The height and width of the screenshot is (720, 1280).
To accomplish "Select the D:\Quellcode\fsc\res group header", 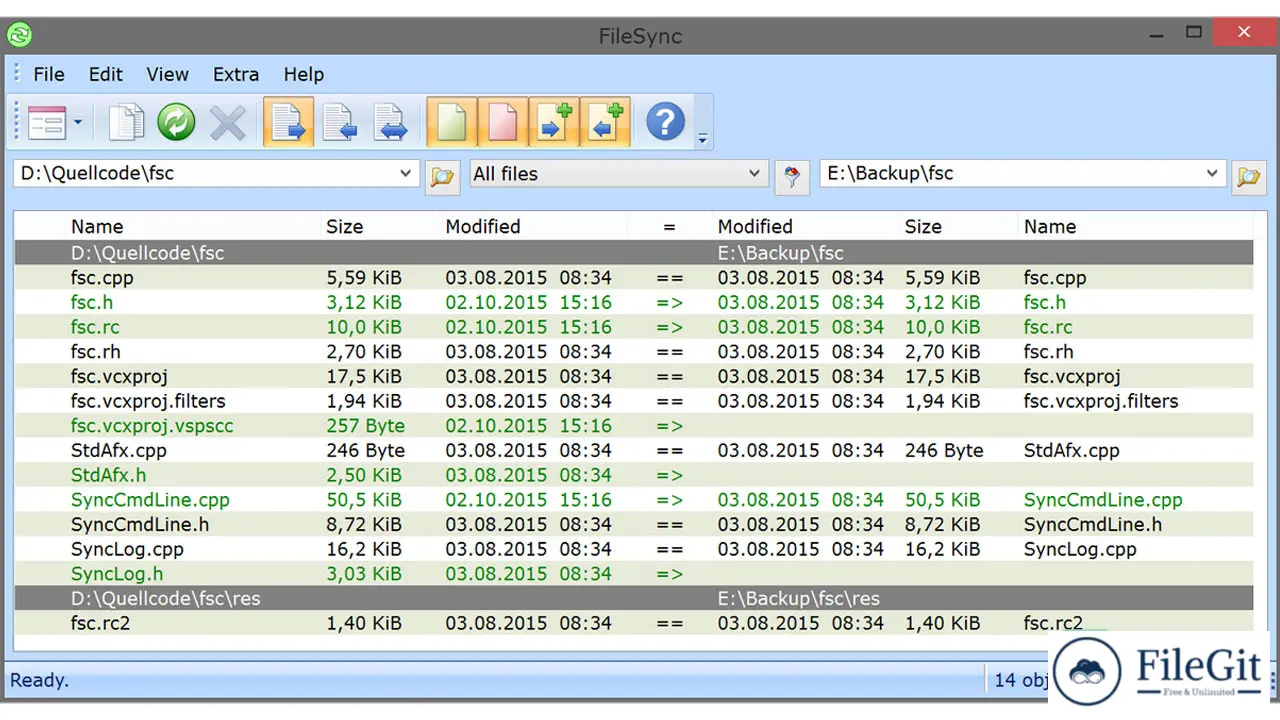I will 634,598.
